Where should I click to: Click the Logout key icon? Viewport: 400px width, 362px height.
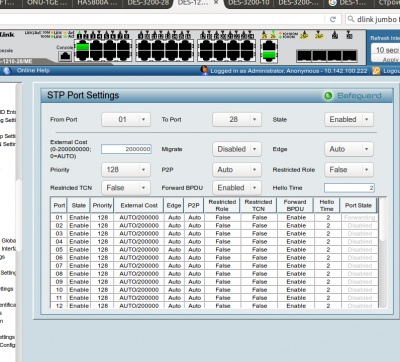click(376, 71)
